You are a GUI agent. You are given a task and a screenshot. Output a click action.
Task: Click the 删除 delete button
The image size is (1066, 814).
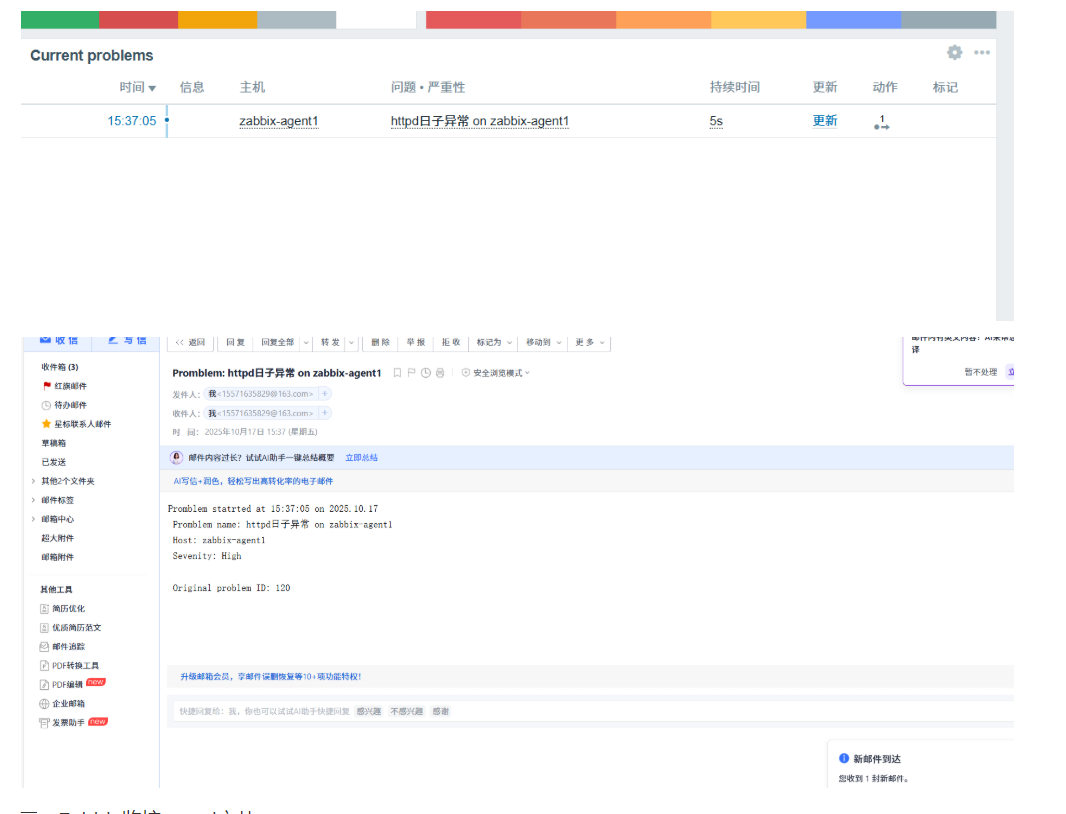(x=381, y=343)
